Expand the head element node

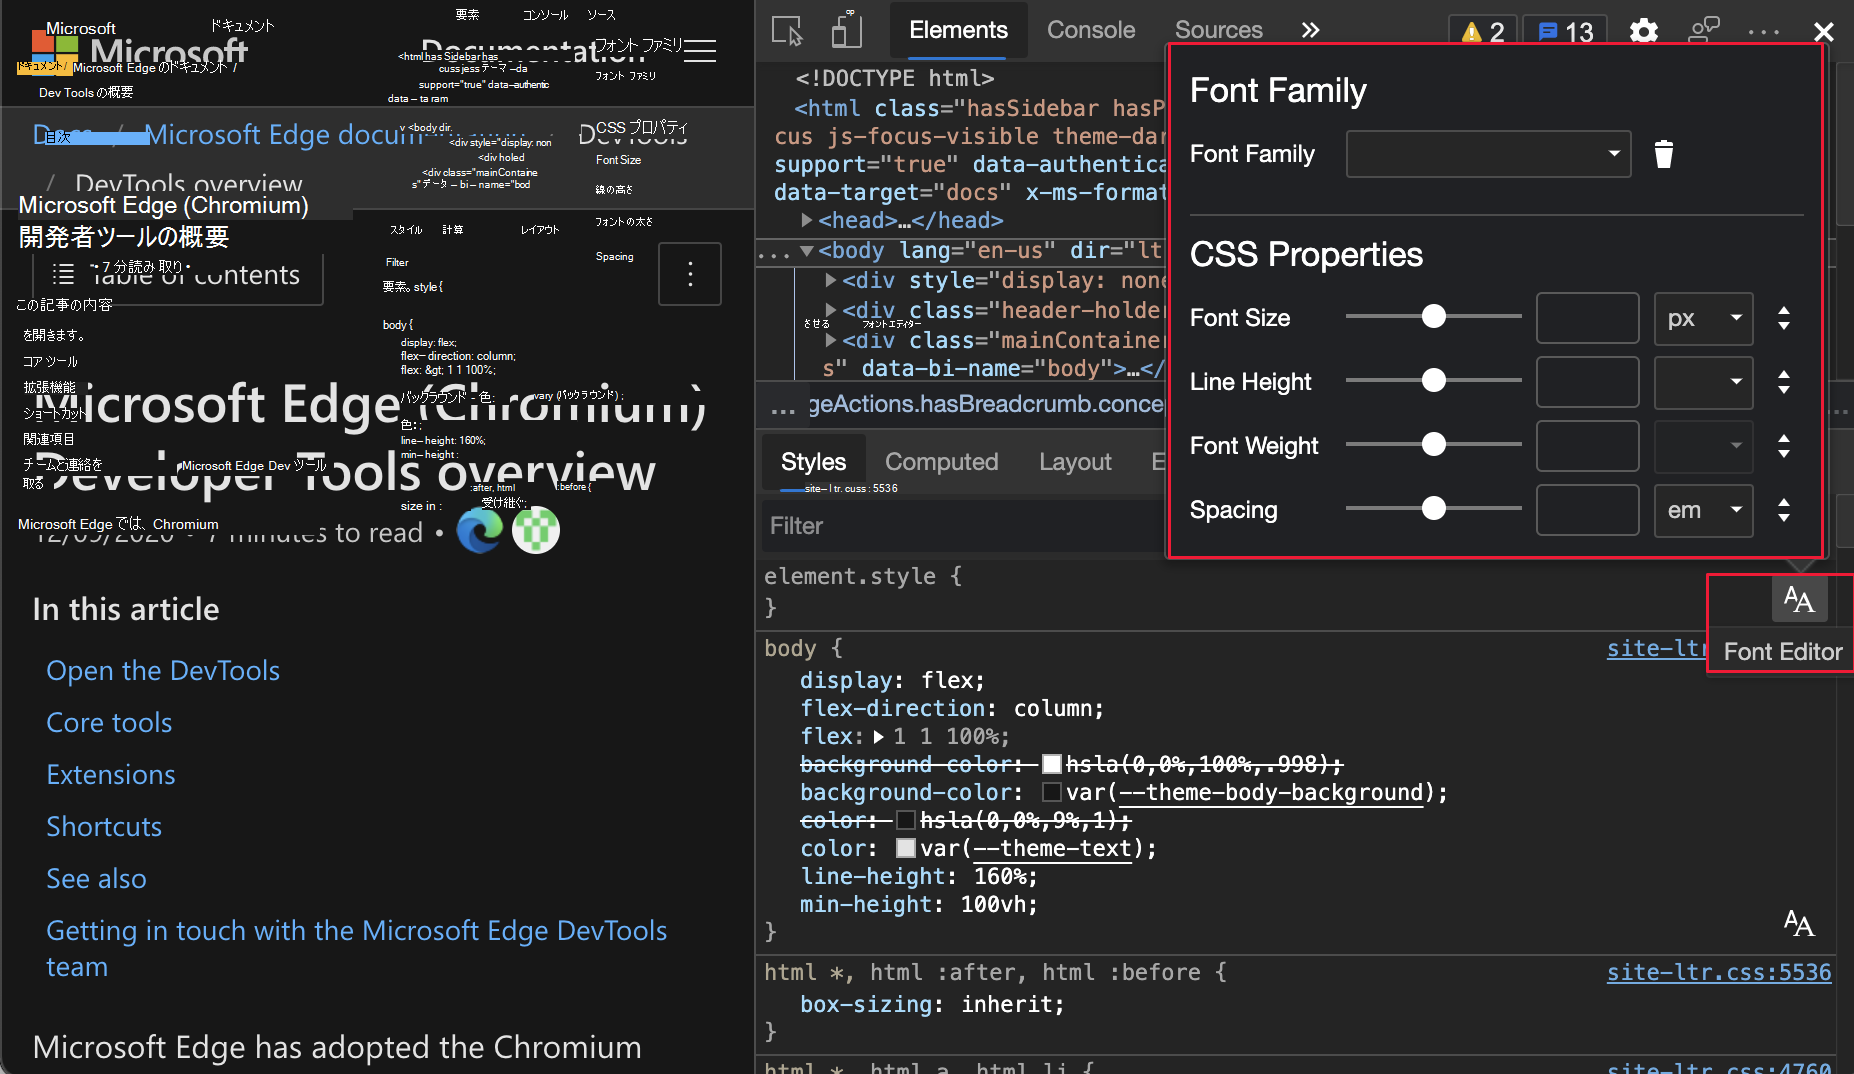807,220
